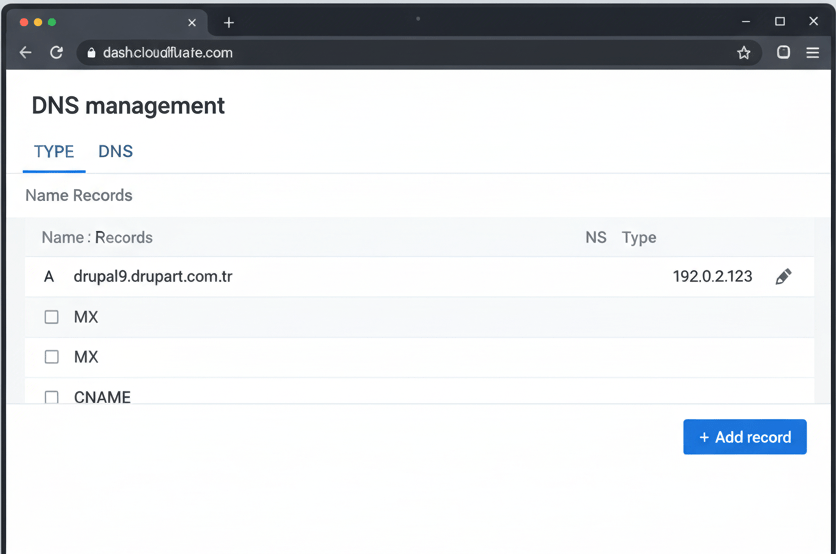Select the CNAME record checkbox
This screenshot has width=836, height=554.
[x=52, y=397]
